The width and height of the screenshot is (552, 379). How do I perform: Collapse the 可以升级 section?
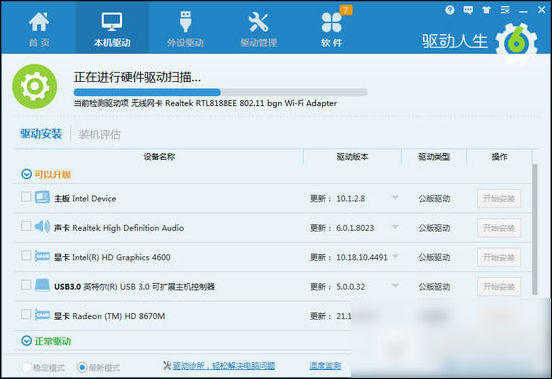click(x=26, y=174)
